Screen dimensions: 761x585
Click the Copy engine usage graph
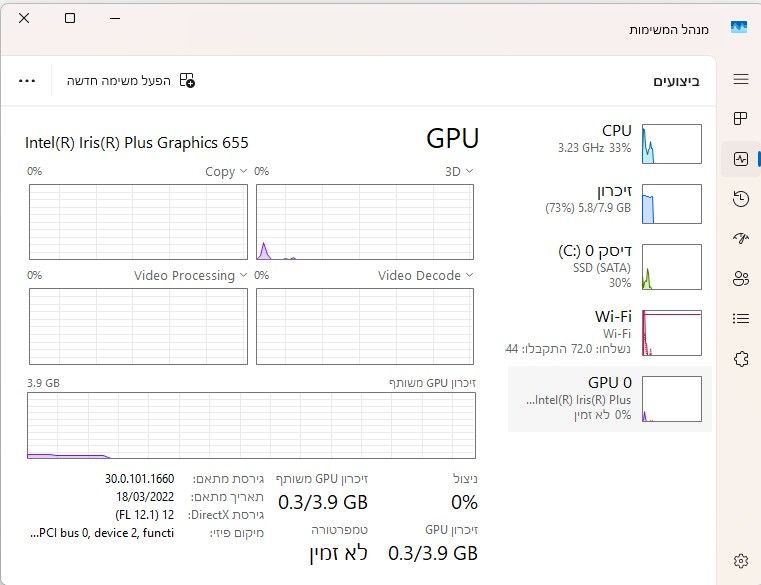(x=138, y=222)
